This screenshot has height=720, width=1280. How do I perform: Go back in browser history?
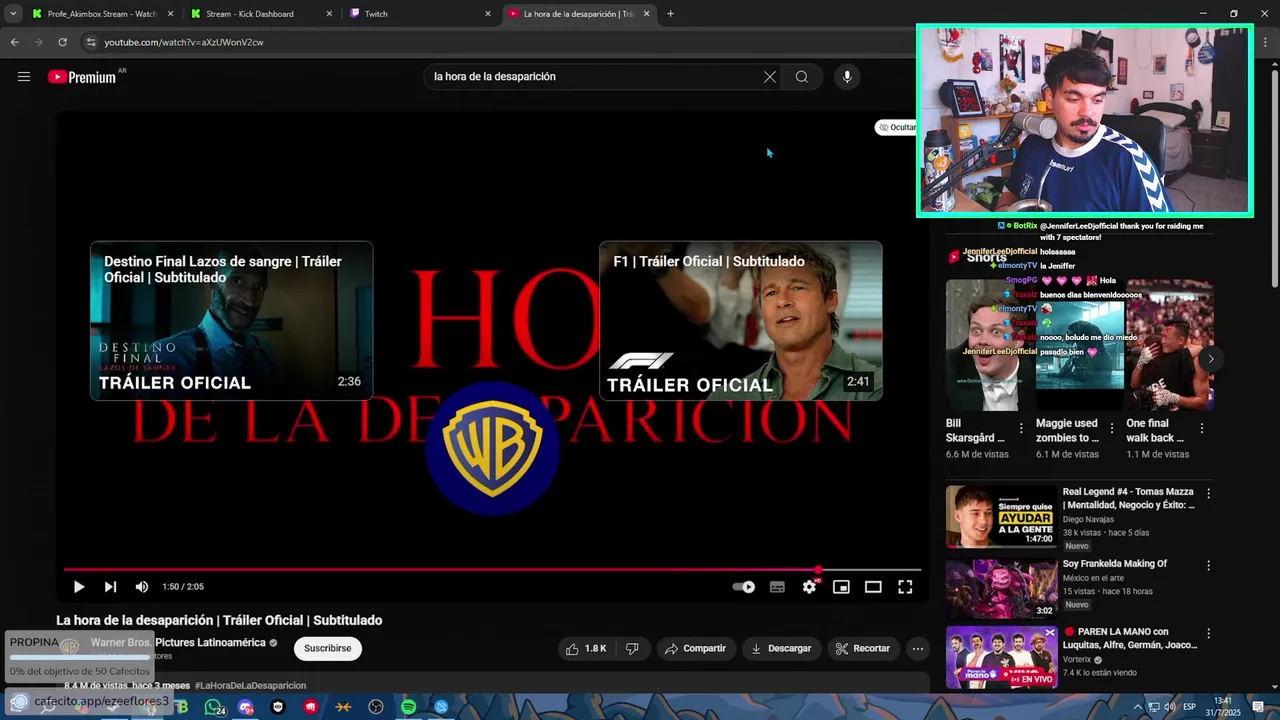tap(14, 42)
